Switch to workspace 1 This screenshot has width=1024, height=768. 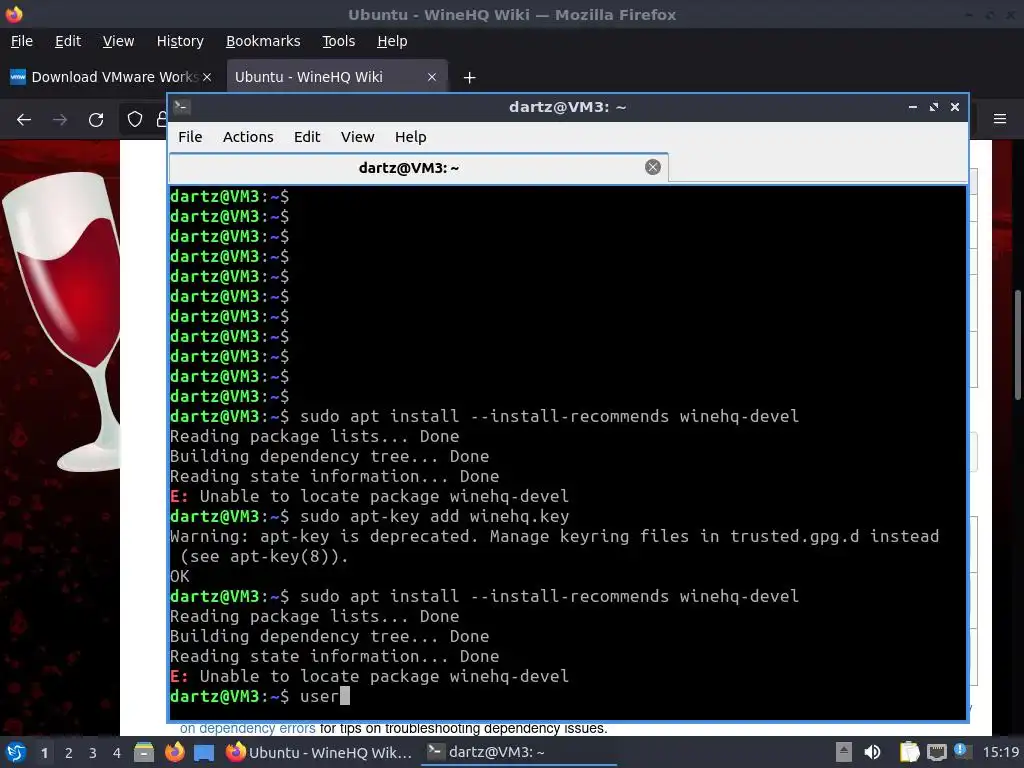tap(44, 753)
